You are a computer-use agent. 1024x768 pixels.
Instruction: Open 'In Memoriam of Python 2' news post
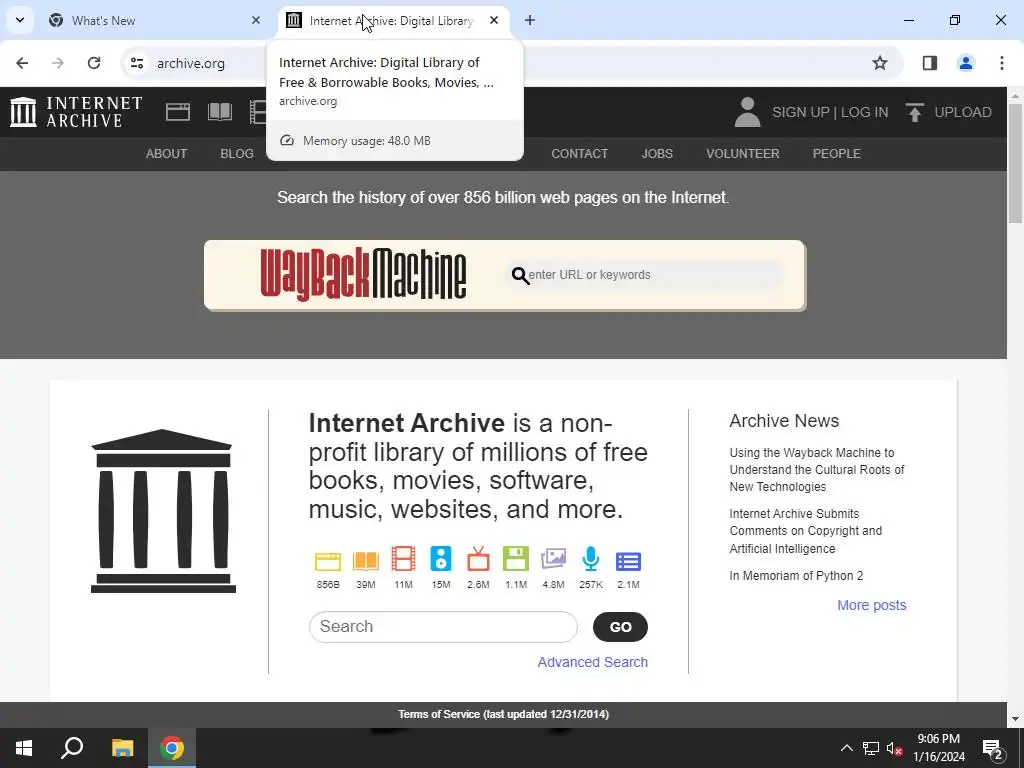[796, 575]
